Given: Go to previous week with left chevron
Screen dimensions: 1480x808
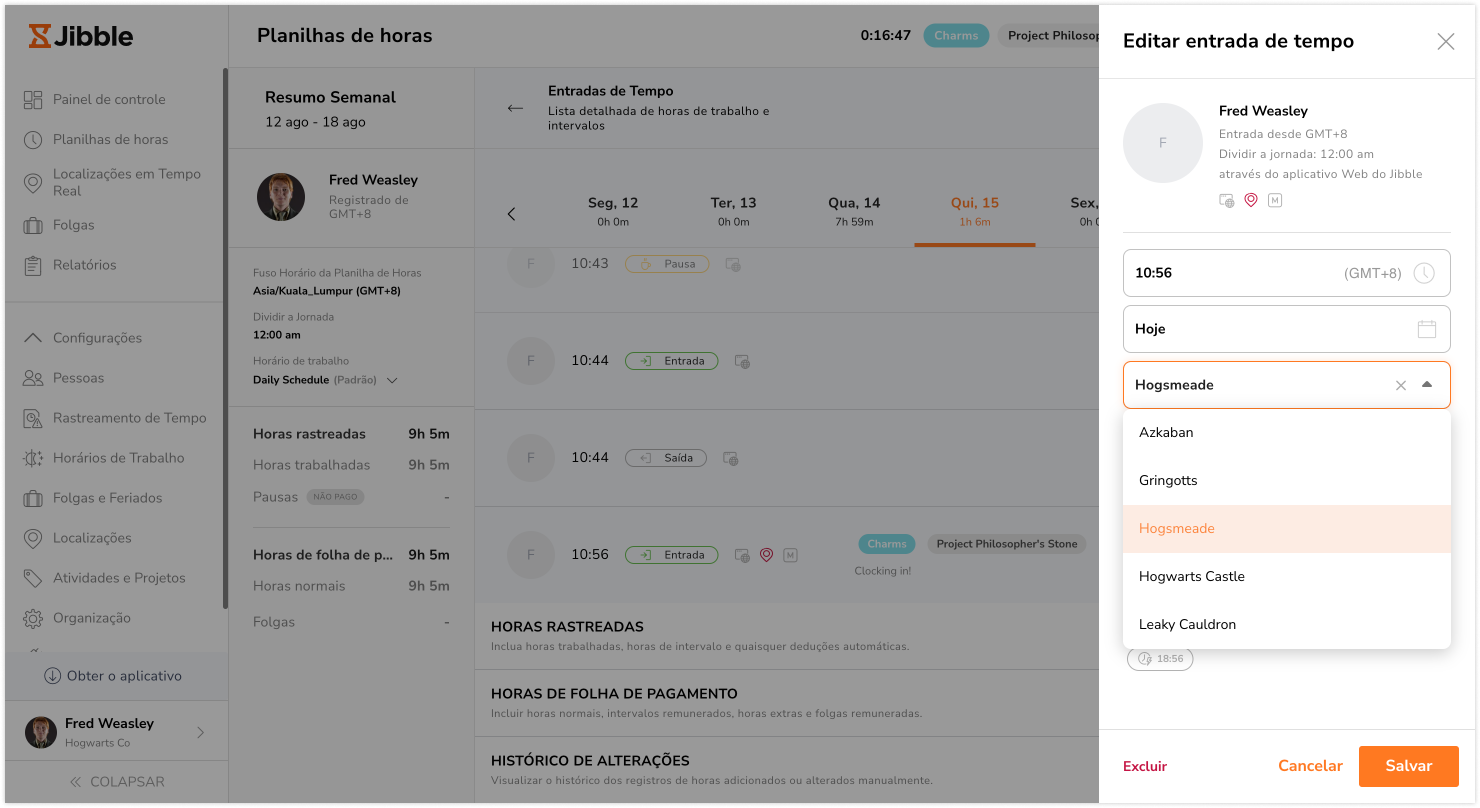Looking at the screenshot, I should (x=512, y=214).
